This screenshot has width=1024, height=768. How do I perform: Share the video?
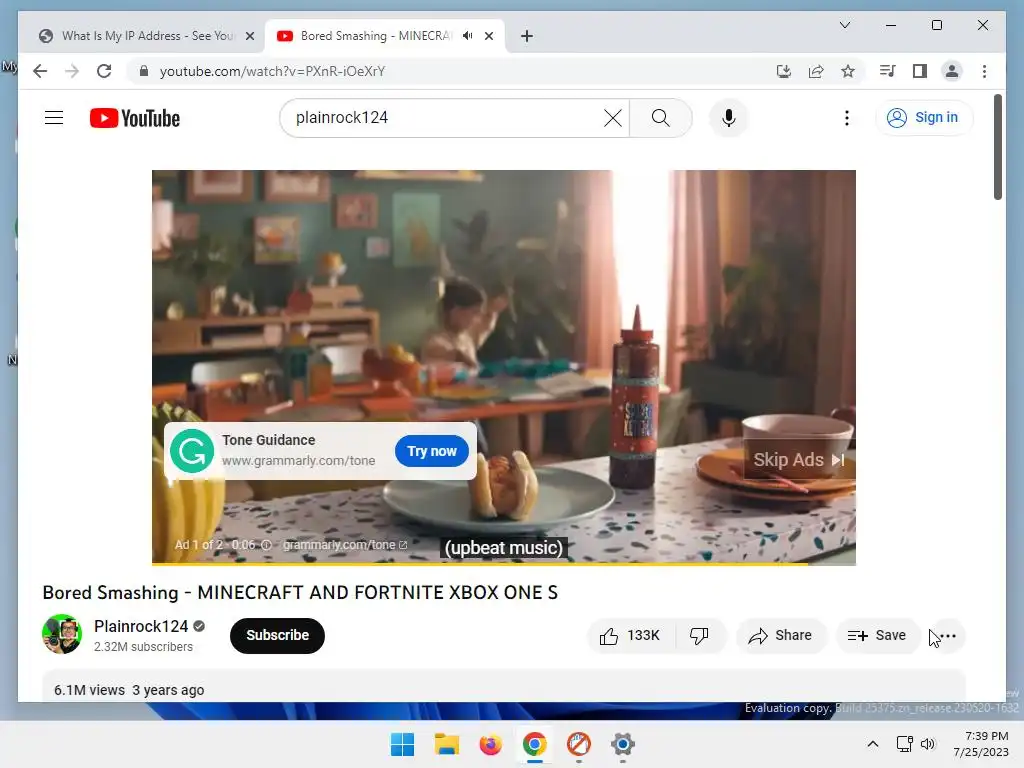(781, 635)
